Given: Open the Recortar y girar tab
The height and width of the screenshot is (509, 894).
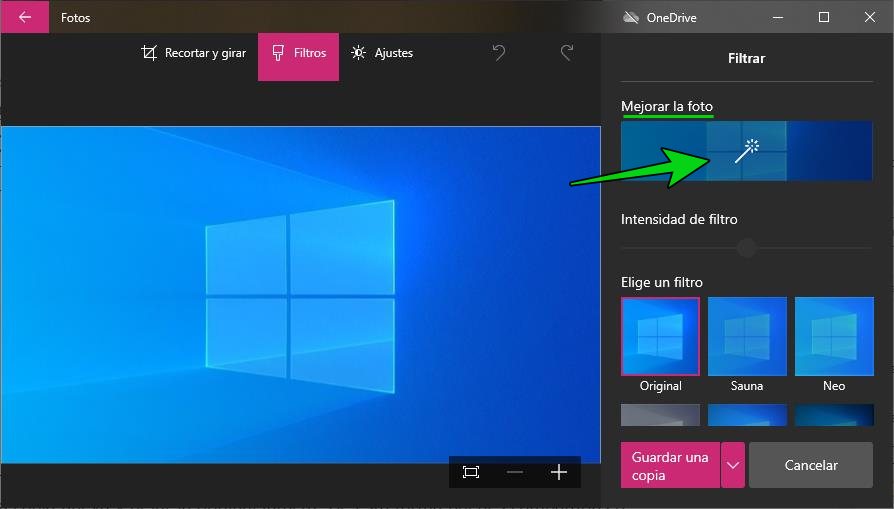Looking at the screenshot, I should tap(194, 53).
